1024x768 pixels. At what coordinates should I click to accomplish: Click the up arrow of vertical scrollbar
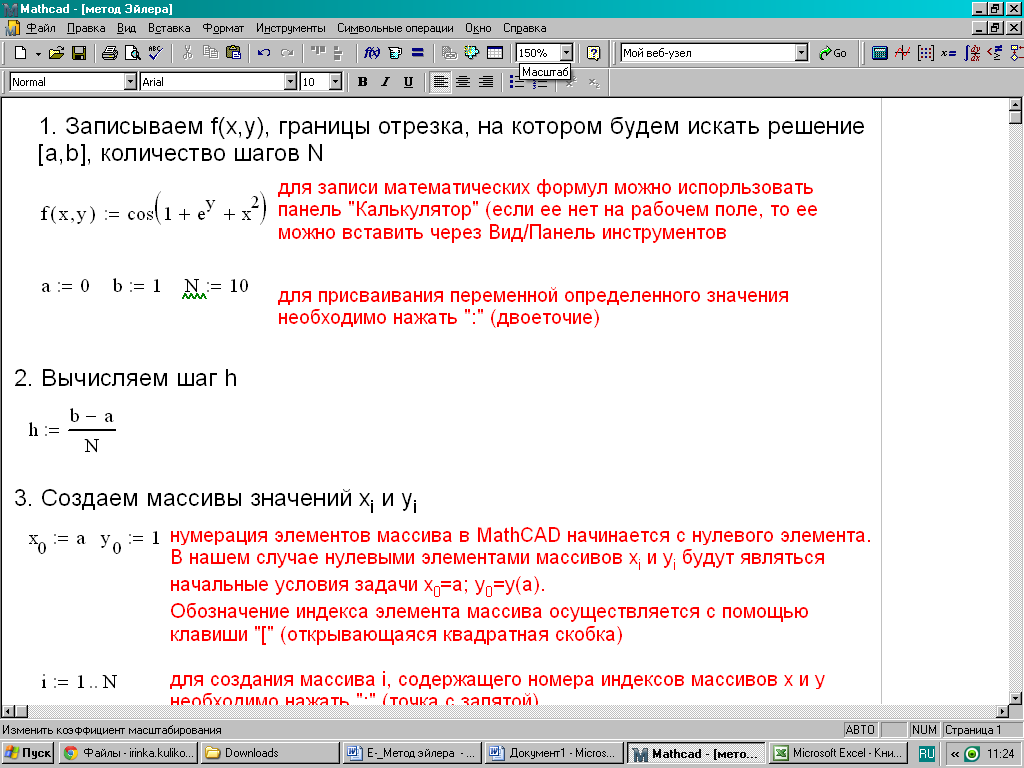tap(1016, 104)
